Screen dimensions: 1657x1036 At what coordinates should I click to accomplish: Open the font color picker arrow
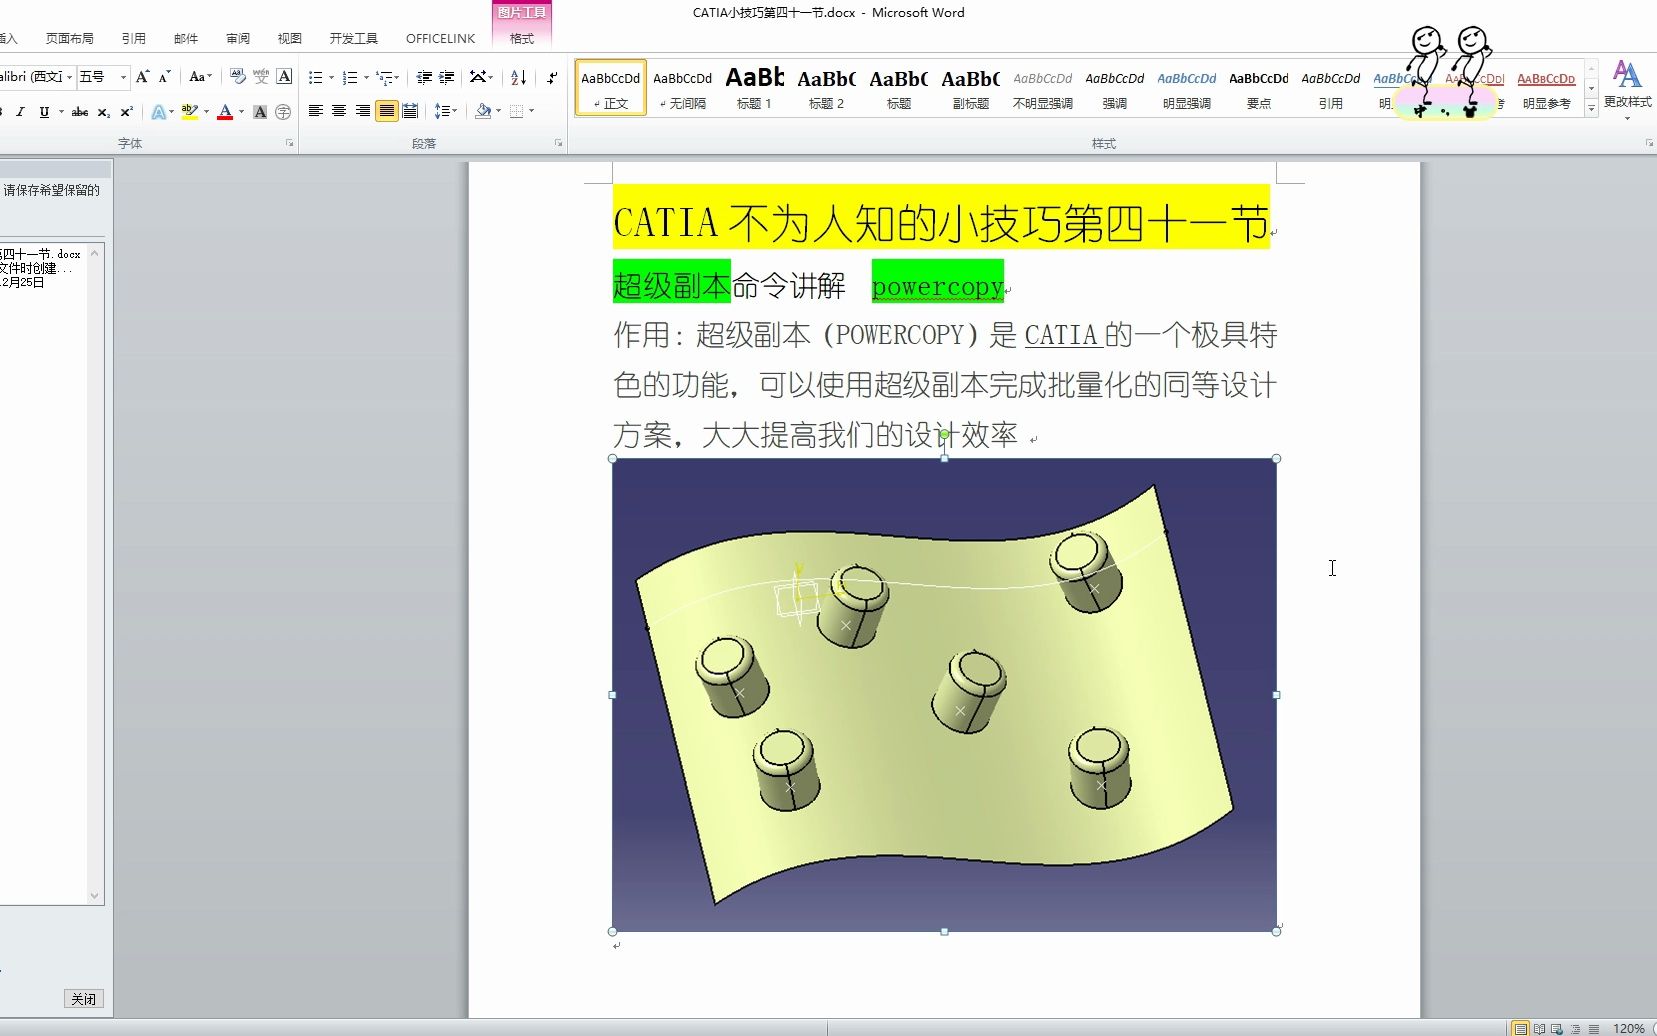tap(241, 112)
